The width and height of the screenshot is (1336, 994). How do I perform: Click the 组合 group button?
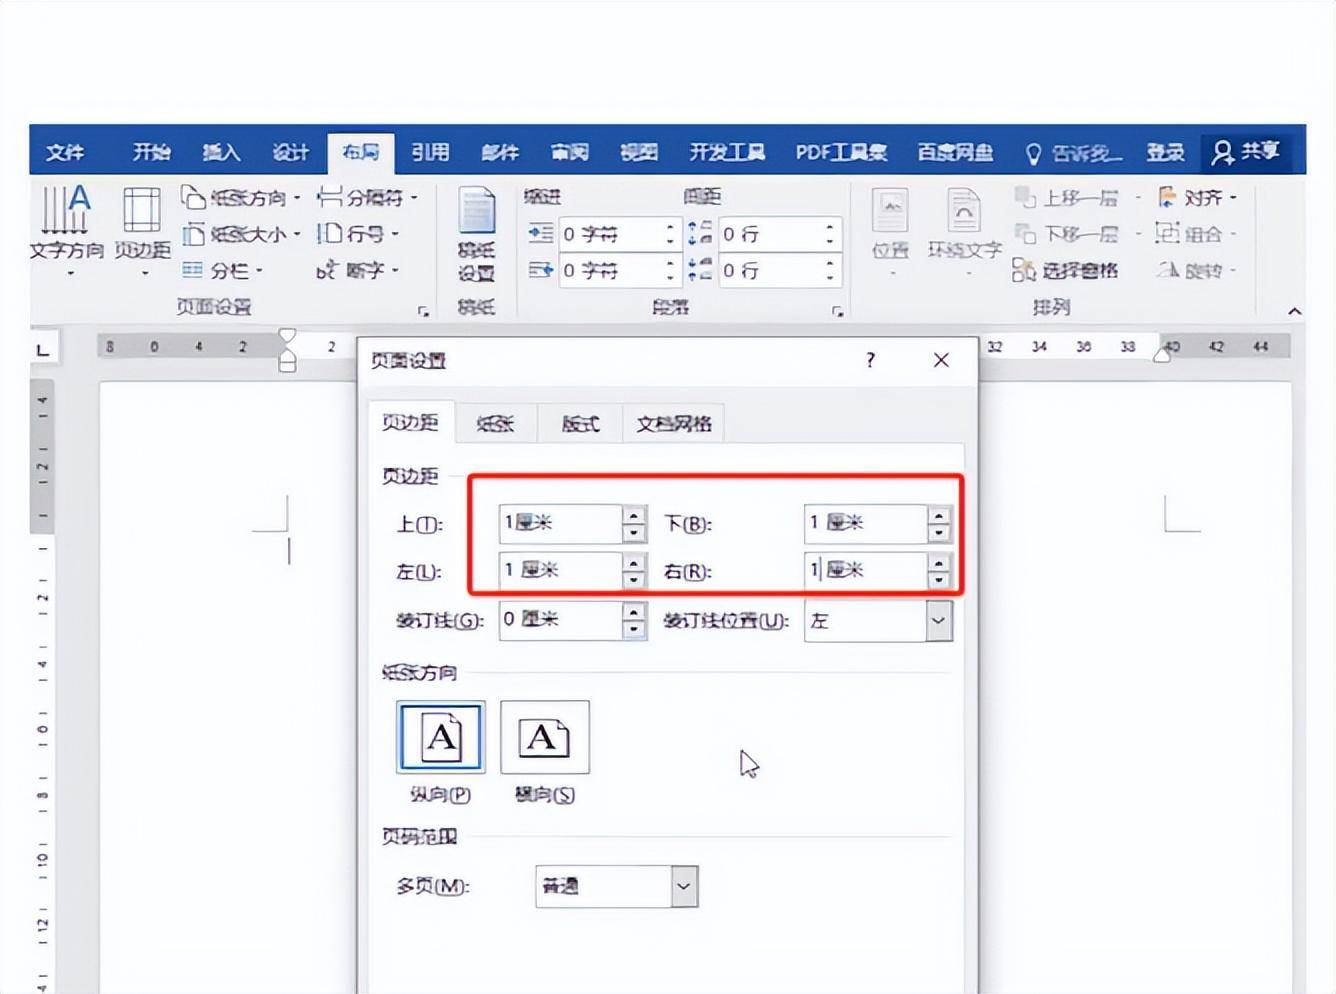pos(1196,234)
